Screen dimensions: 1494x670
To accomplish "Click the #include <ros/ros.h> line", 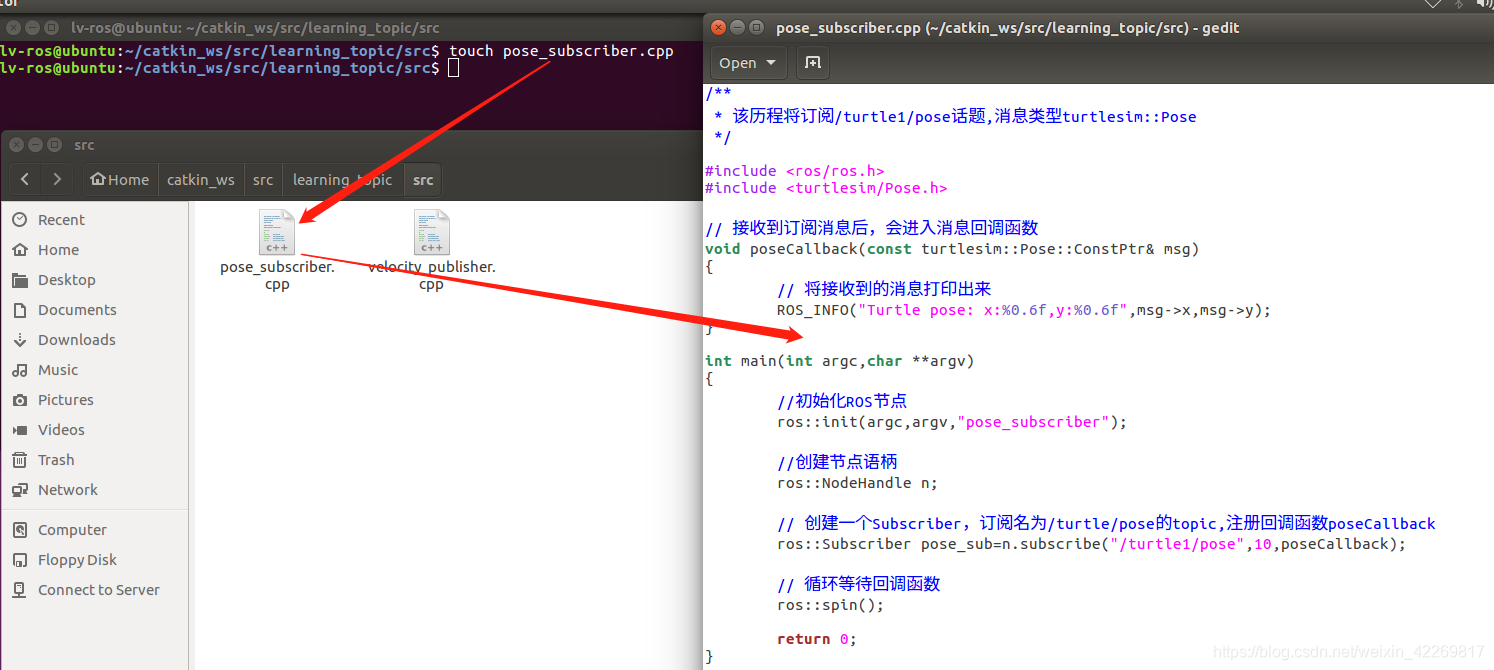I will [795, 171].
